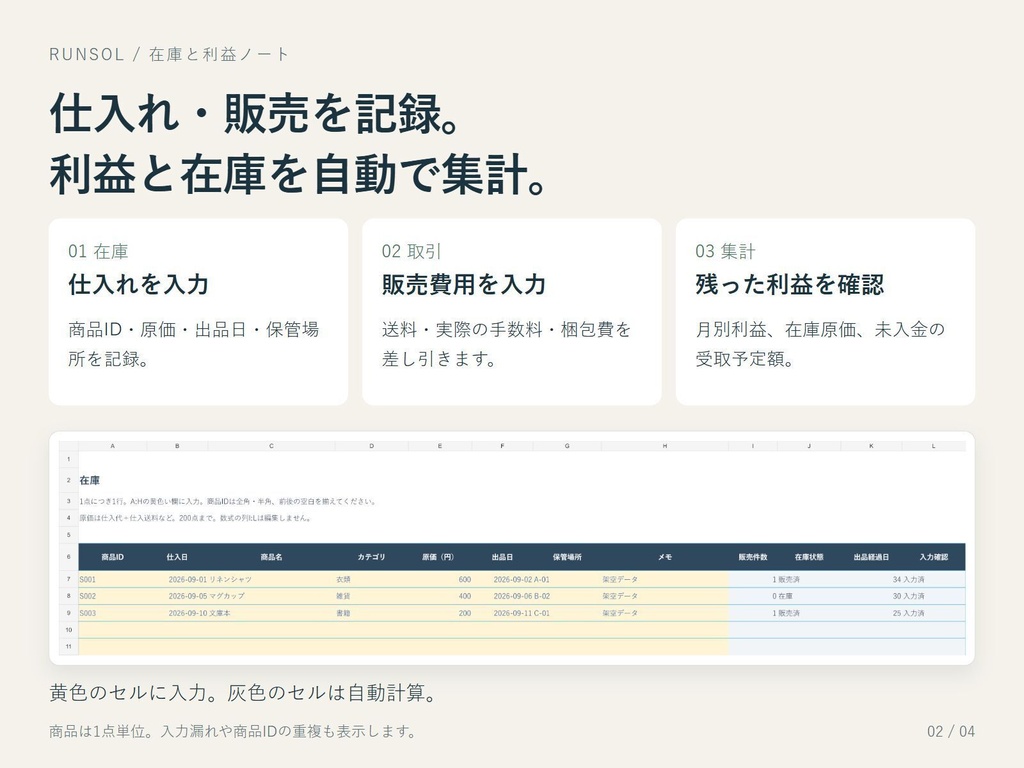Click the "2026-09-02 A-01" cell
Image resolution: width=1024 pixels, height=768 pixels.
[521, 579]
